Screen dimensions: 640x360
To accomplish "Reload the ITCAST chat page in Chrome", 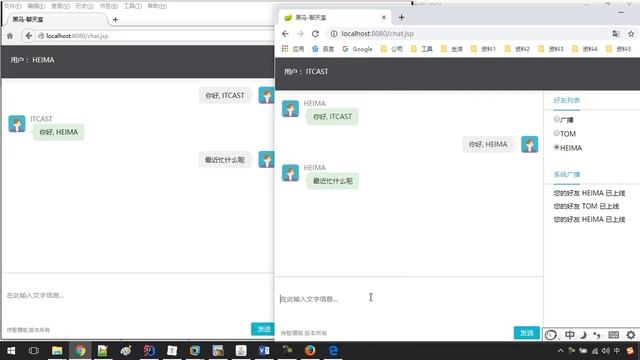I will 315,33.
